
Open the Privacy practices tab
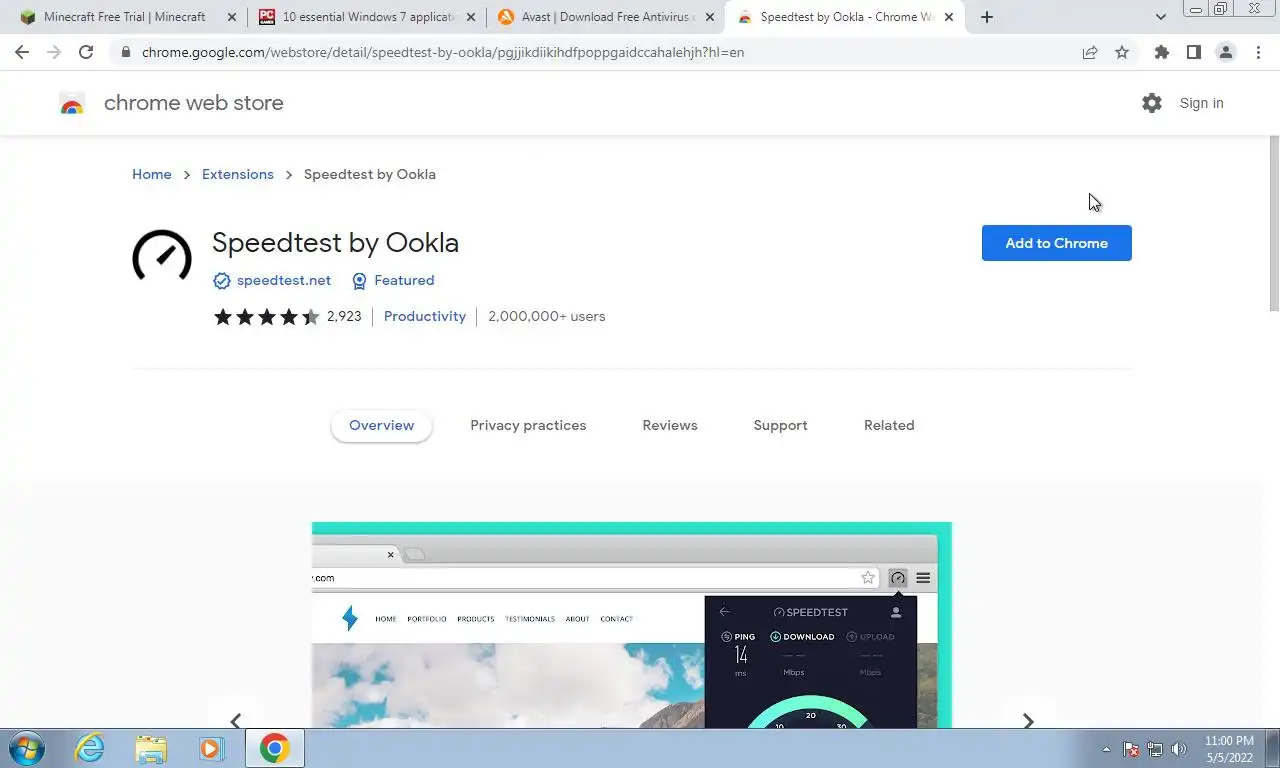click(528, 425)
